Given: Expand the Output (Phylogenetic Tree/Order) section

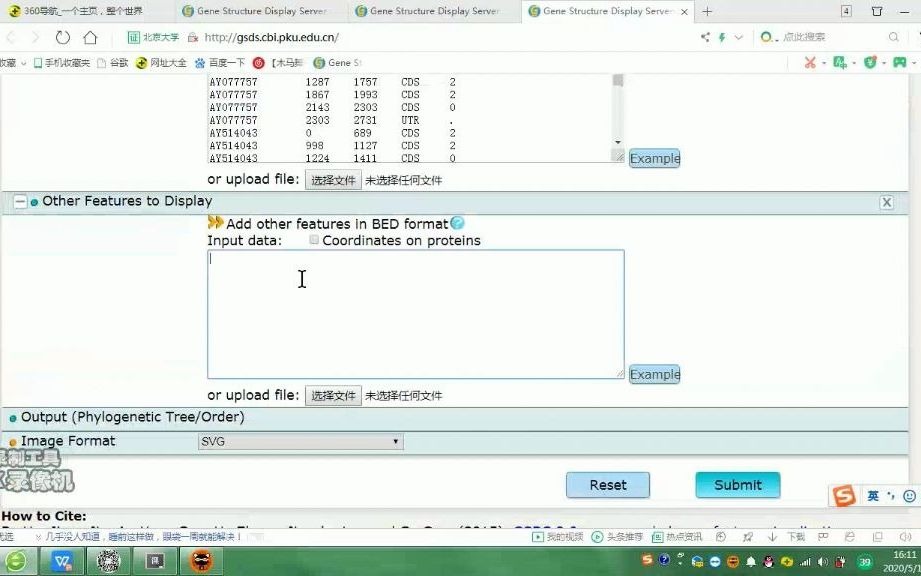Looking at the screenshot, I should (12, 417).
